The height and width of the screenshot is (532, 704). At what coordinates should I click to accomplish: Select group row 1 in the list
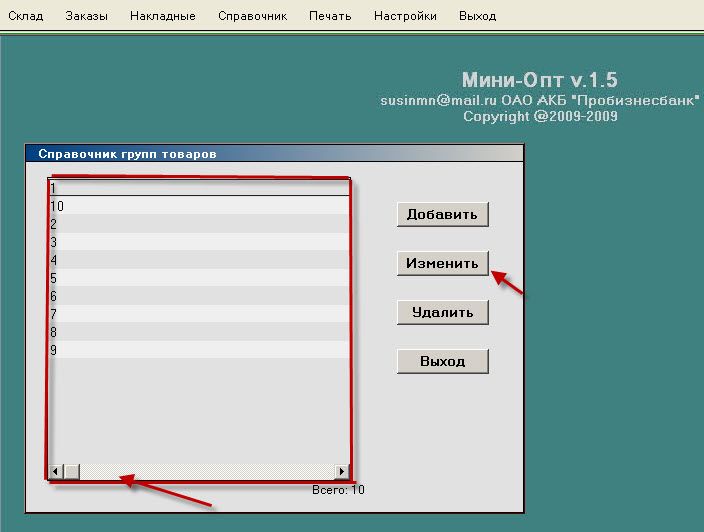point(200,188)
